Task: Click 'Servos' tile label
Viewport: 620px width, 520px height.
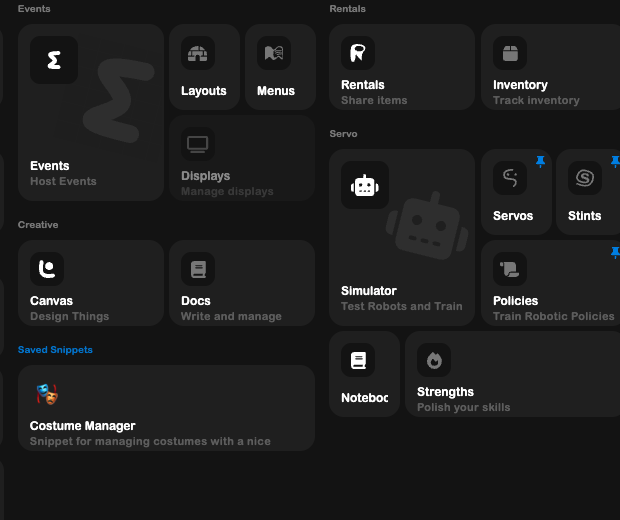Action: (x=513, y=216)
